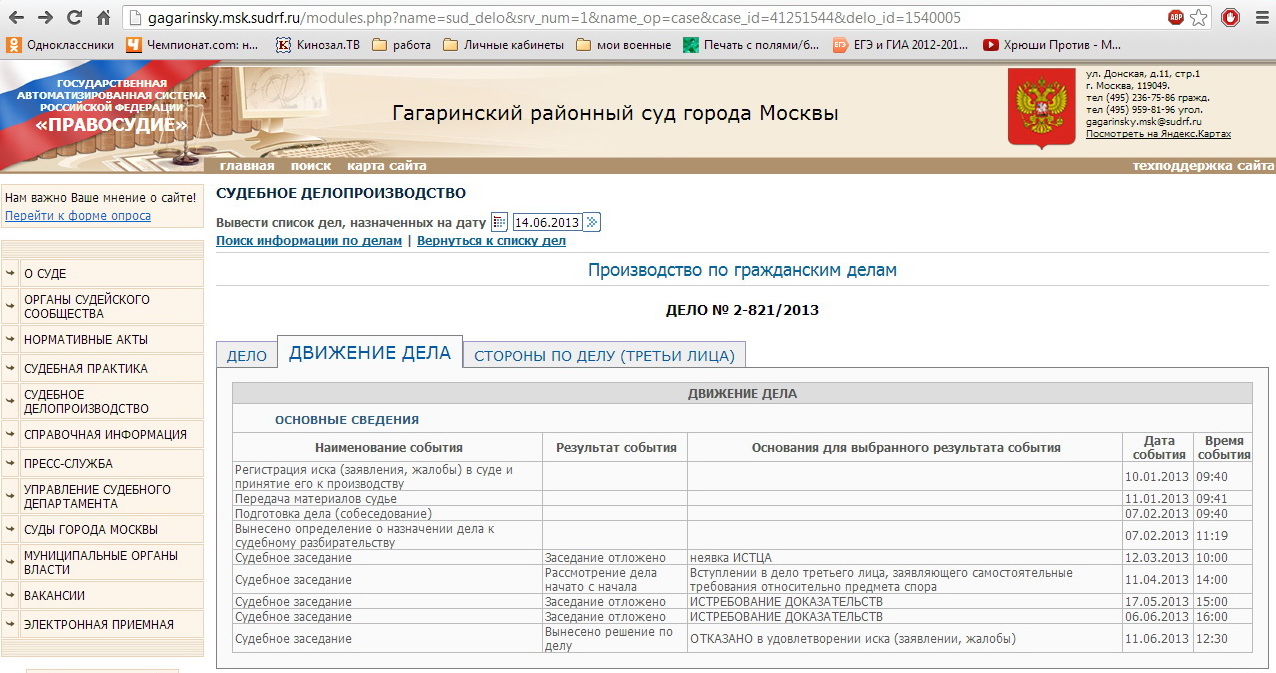
Task: Click the browser forward arrow
Action: click(x=46, y=18)
